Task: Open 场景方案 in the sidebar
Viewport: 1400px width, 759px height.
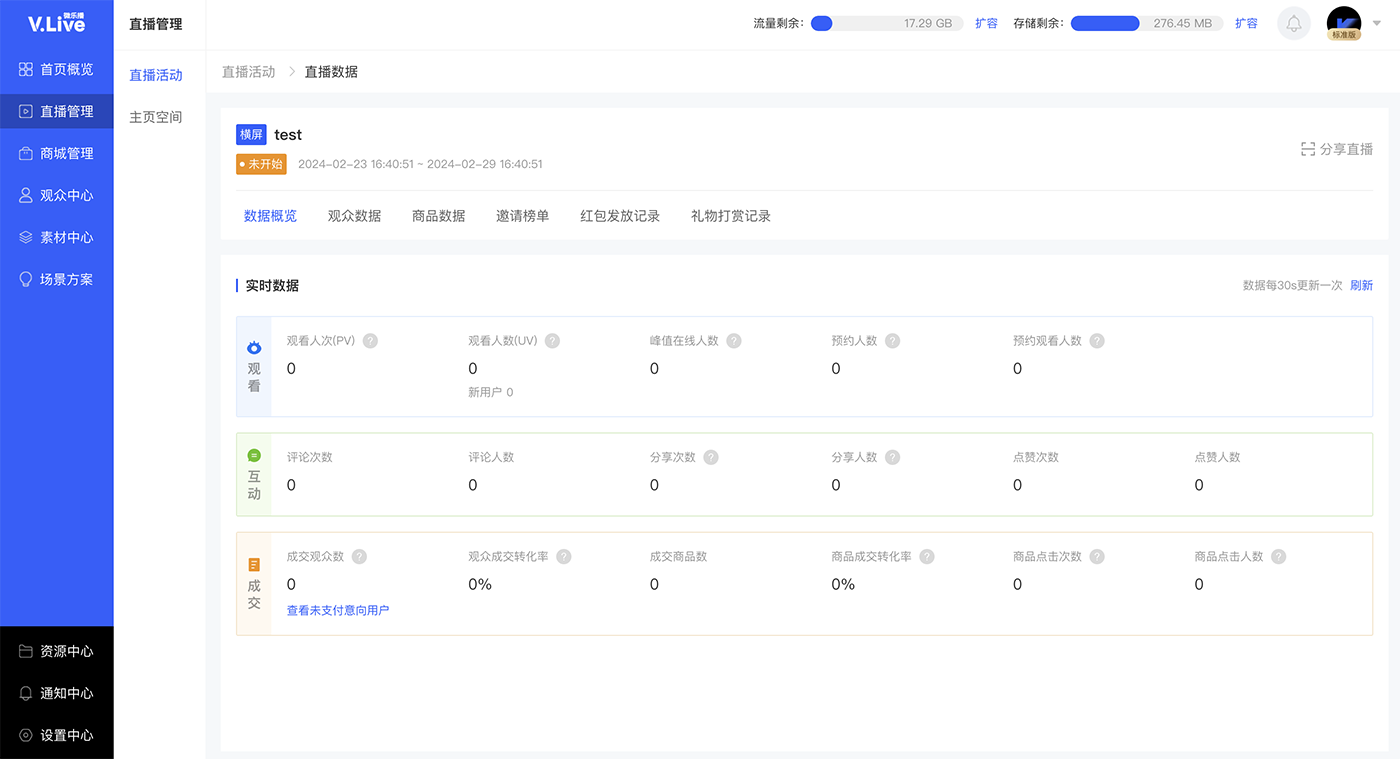Action: coord(57,280)
